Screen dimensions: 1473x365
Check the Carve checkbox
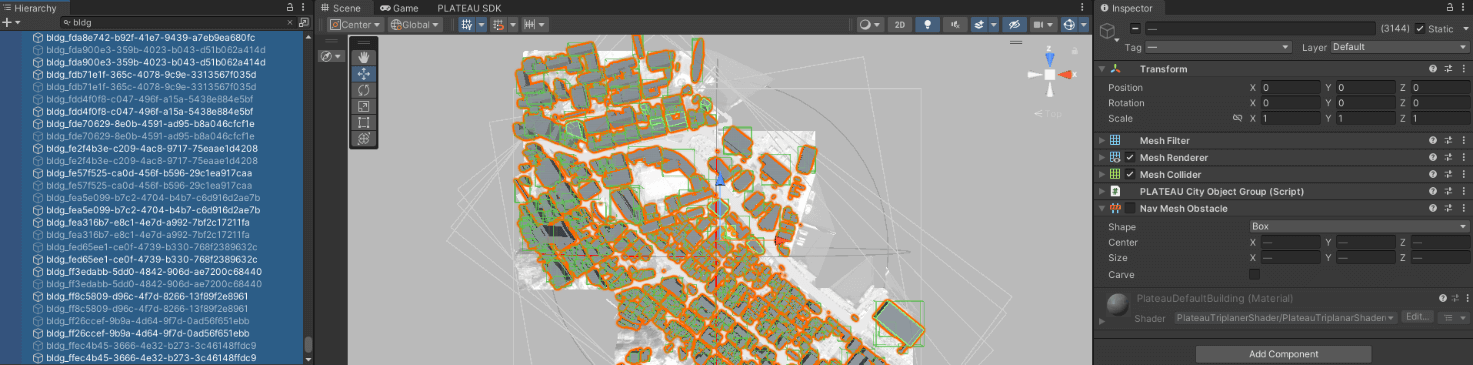coord(1254,275)
